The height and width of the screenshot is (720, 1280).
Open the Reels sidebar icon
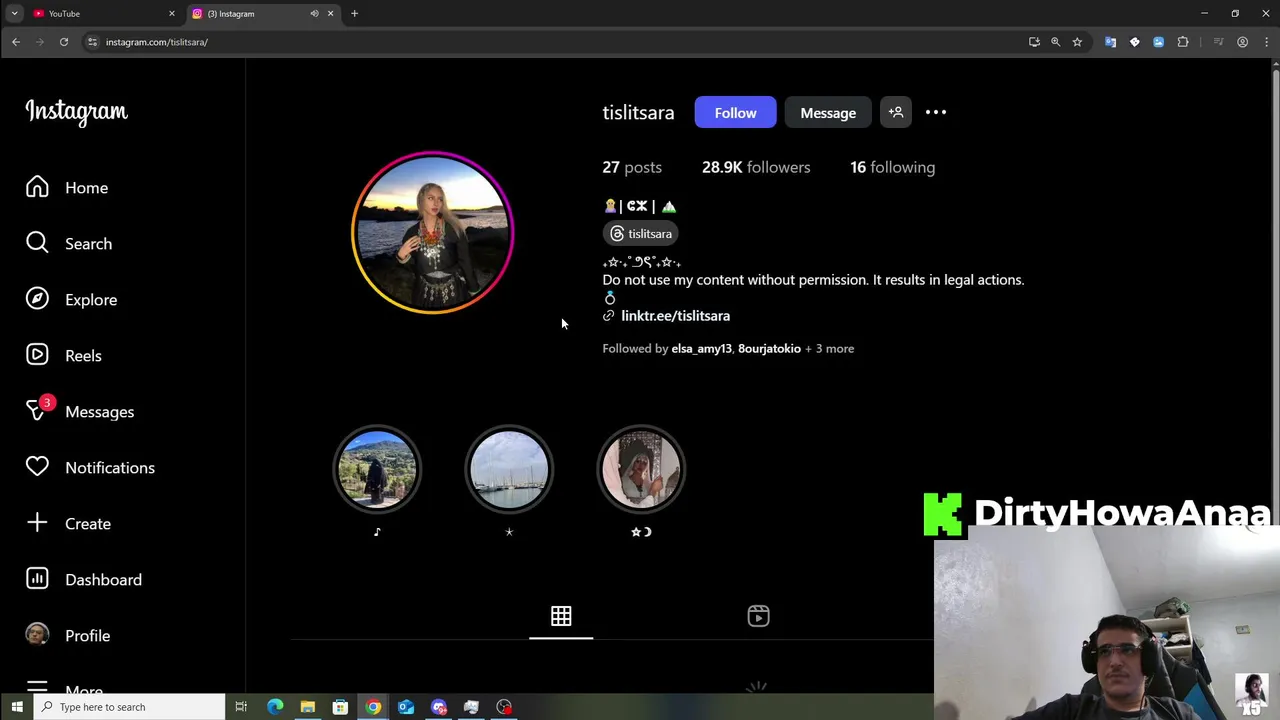click(x=37, y=356)
